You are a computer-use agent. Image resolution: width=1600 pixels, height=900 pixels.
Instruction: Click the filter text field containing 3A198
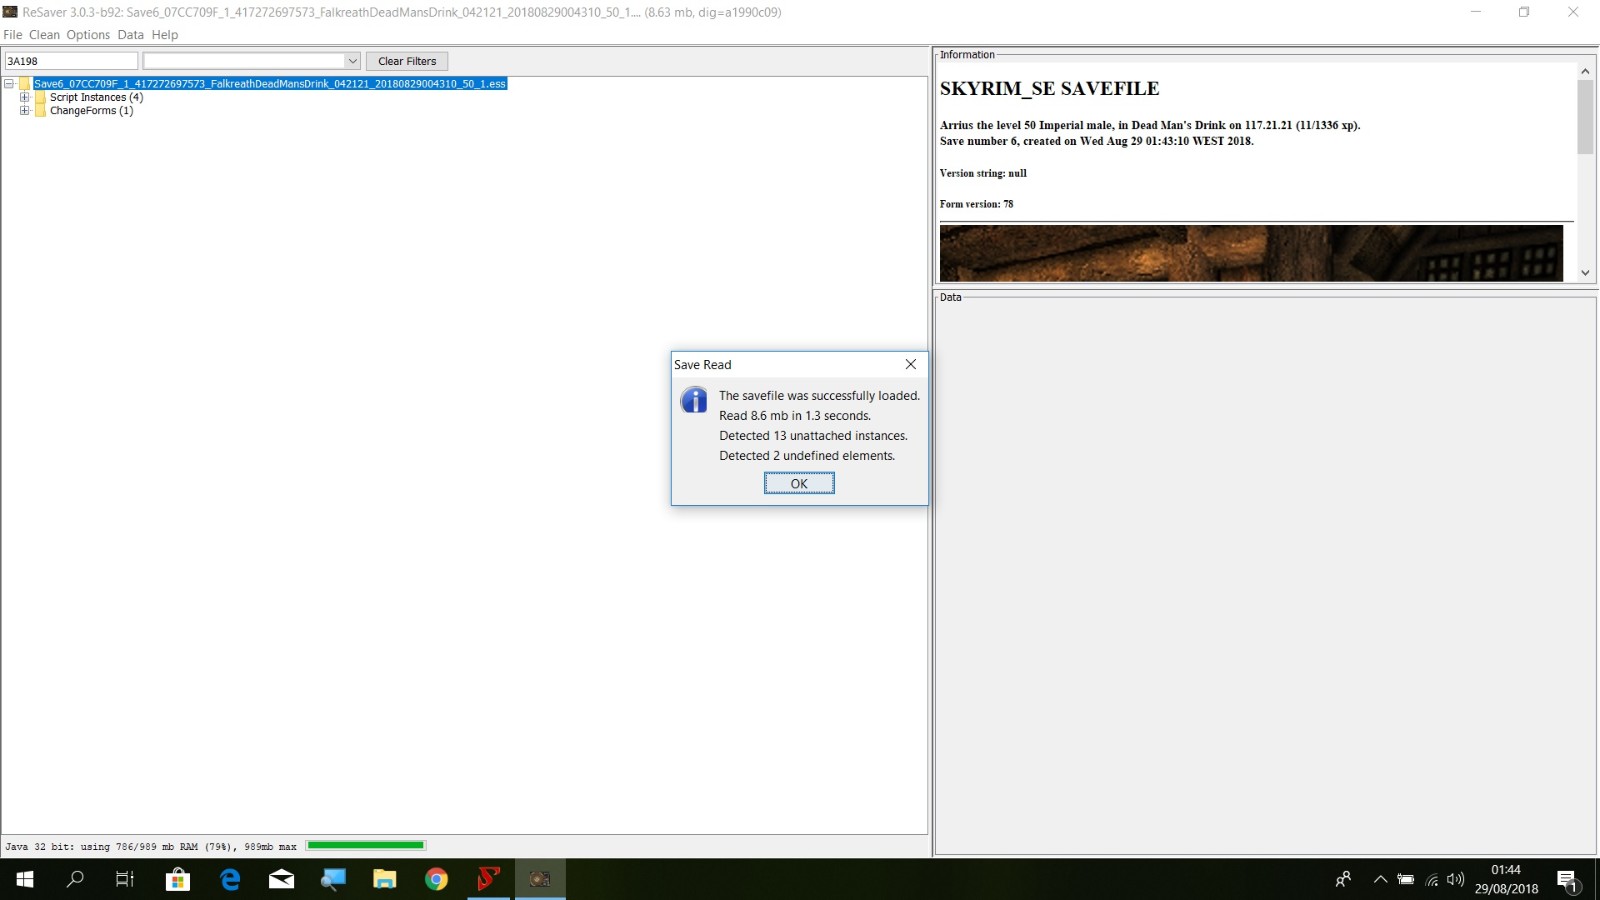pyautogui.click(x=71, y=61)
